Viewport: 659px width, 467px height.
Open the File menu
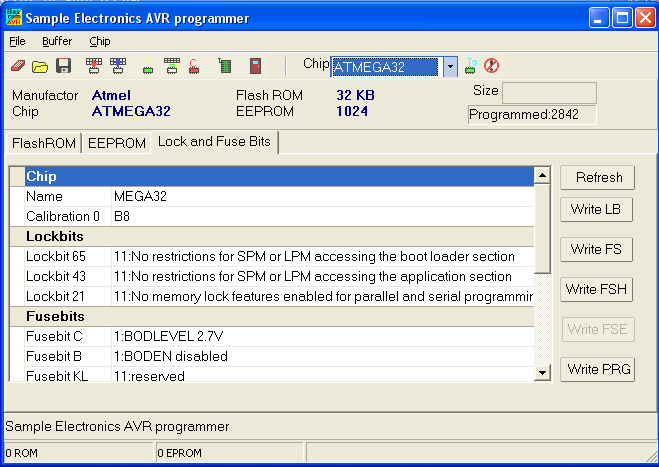click(17, 41)
